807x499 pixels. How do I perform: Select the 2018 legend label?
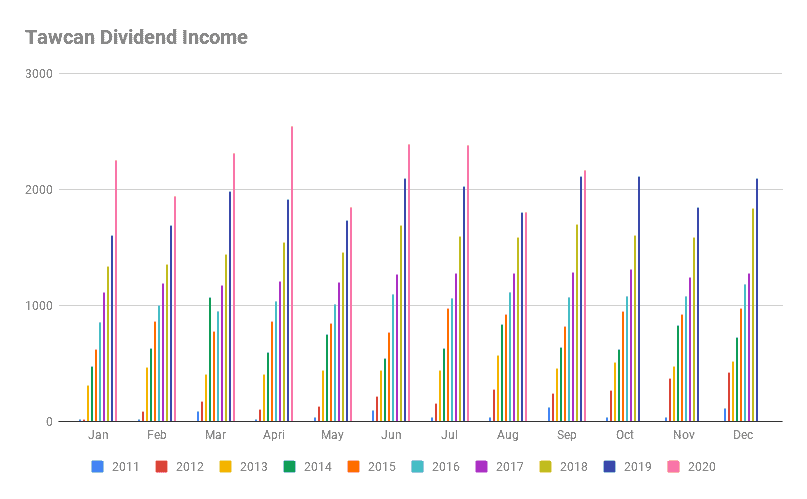573,467
